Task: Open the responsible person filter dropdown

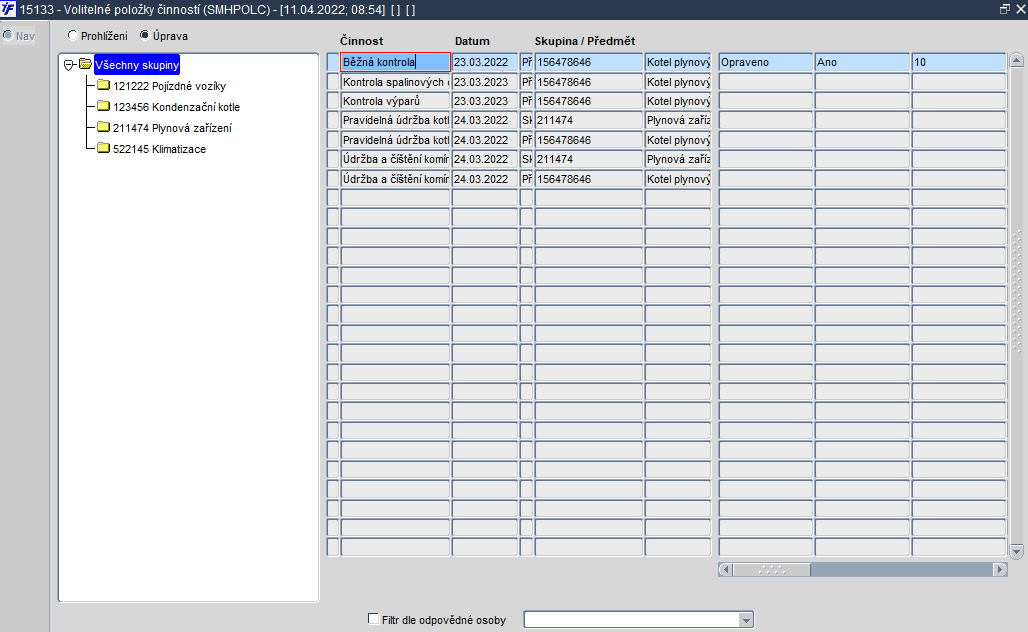Action: click(745, 620)
